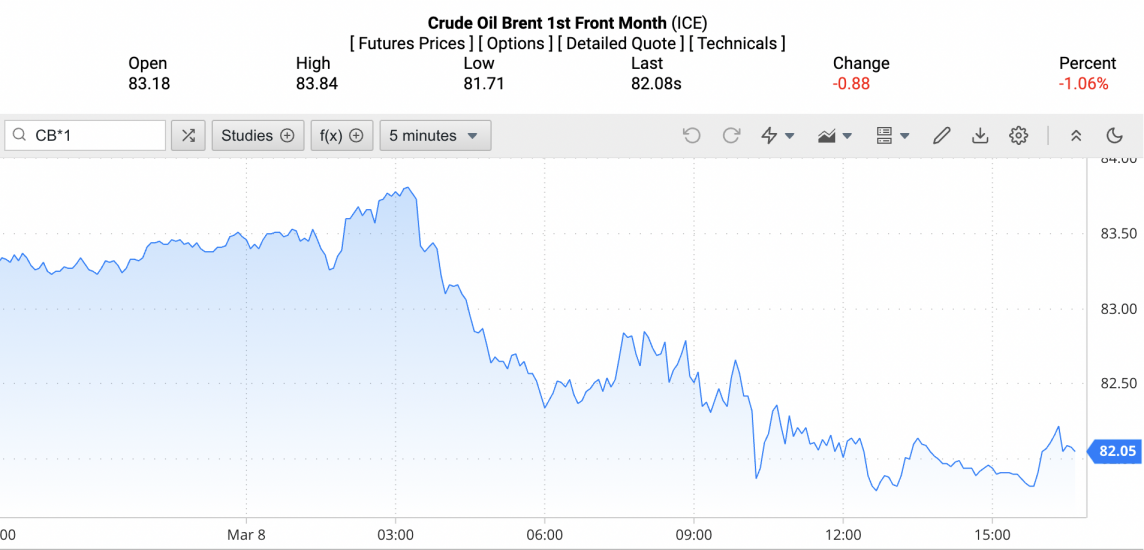
Task: Click the undo arrow icon
Action: [x=691, y=136]
